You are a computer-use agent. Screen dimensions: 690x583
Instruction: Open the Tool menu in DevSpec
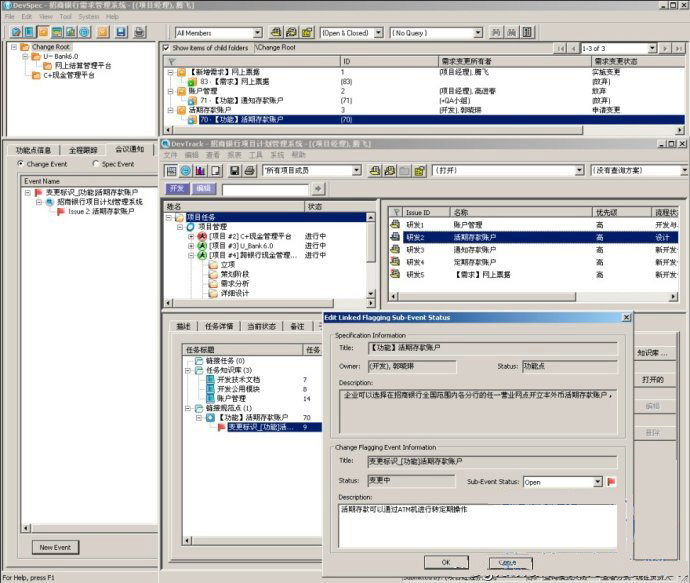click(65, 17)
